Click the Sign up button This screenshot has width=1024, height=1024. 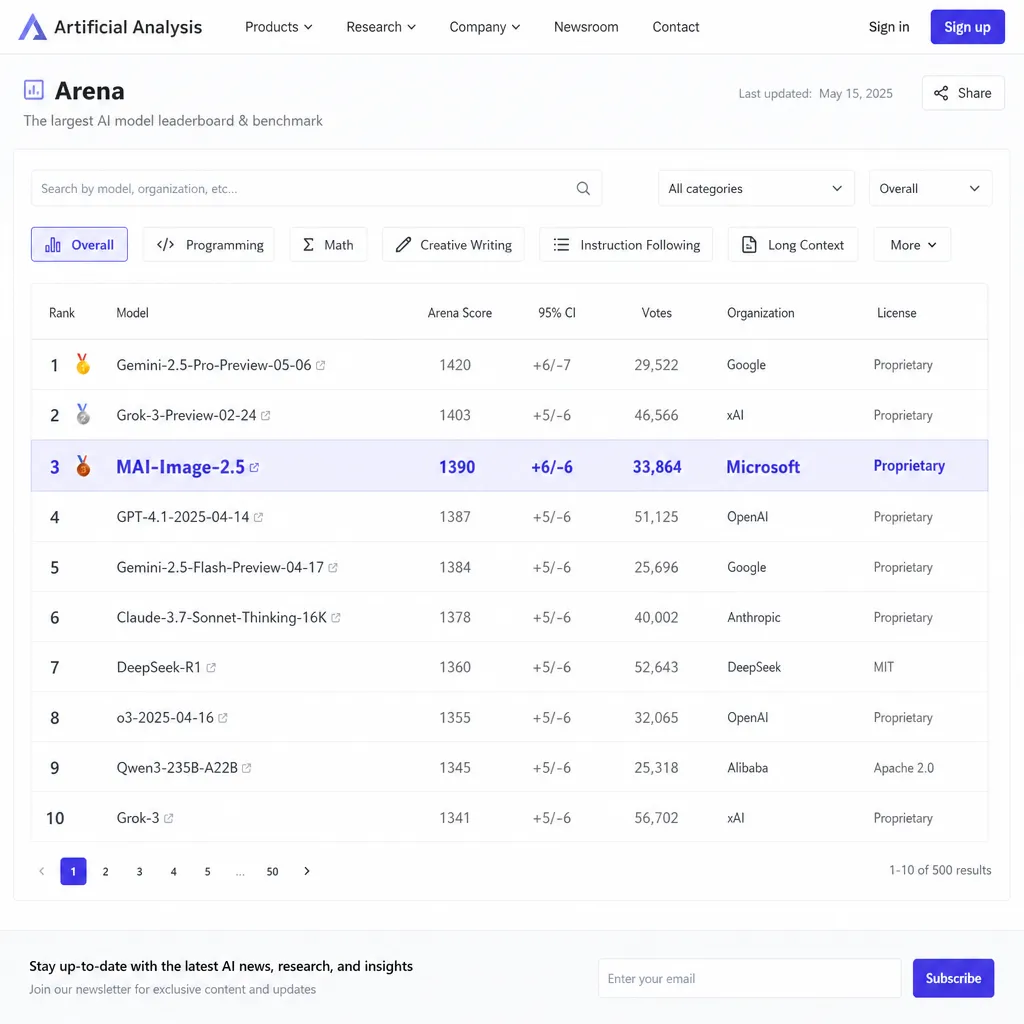click(967, 27)
